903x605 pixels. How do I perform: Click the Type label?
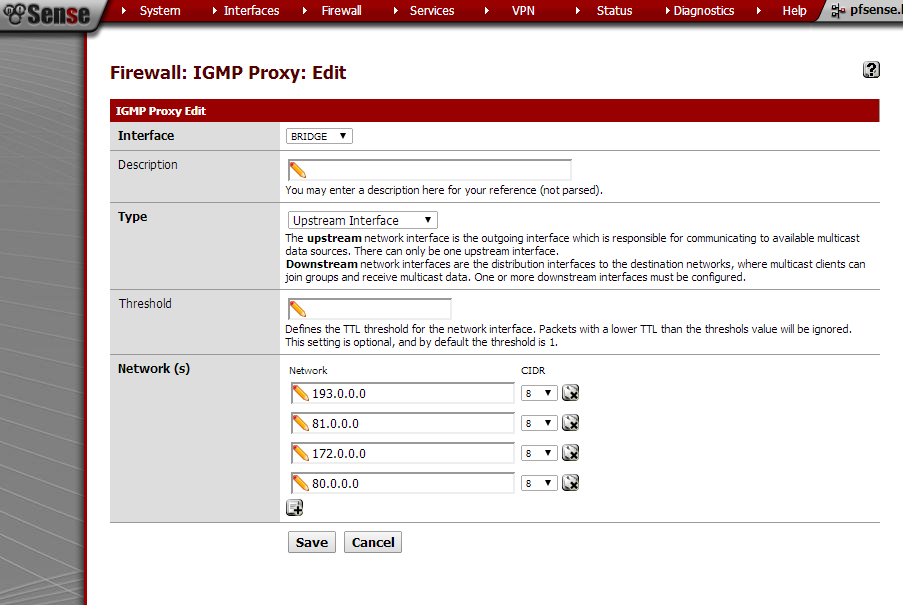pos(132,217)
